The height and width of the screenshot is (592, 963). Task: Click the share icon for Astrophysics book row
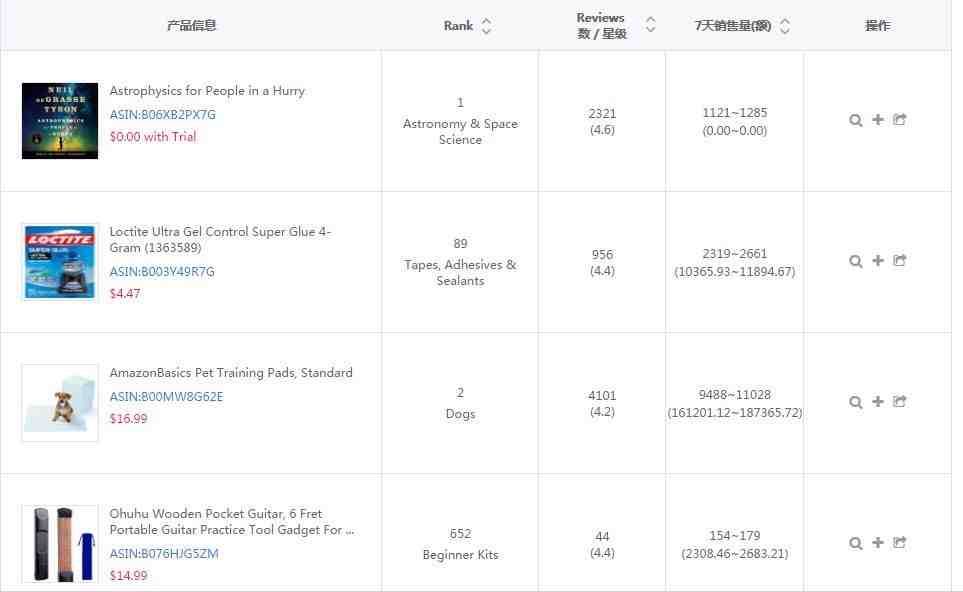pyautogui.click(x=900, y=120)
